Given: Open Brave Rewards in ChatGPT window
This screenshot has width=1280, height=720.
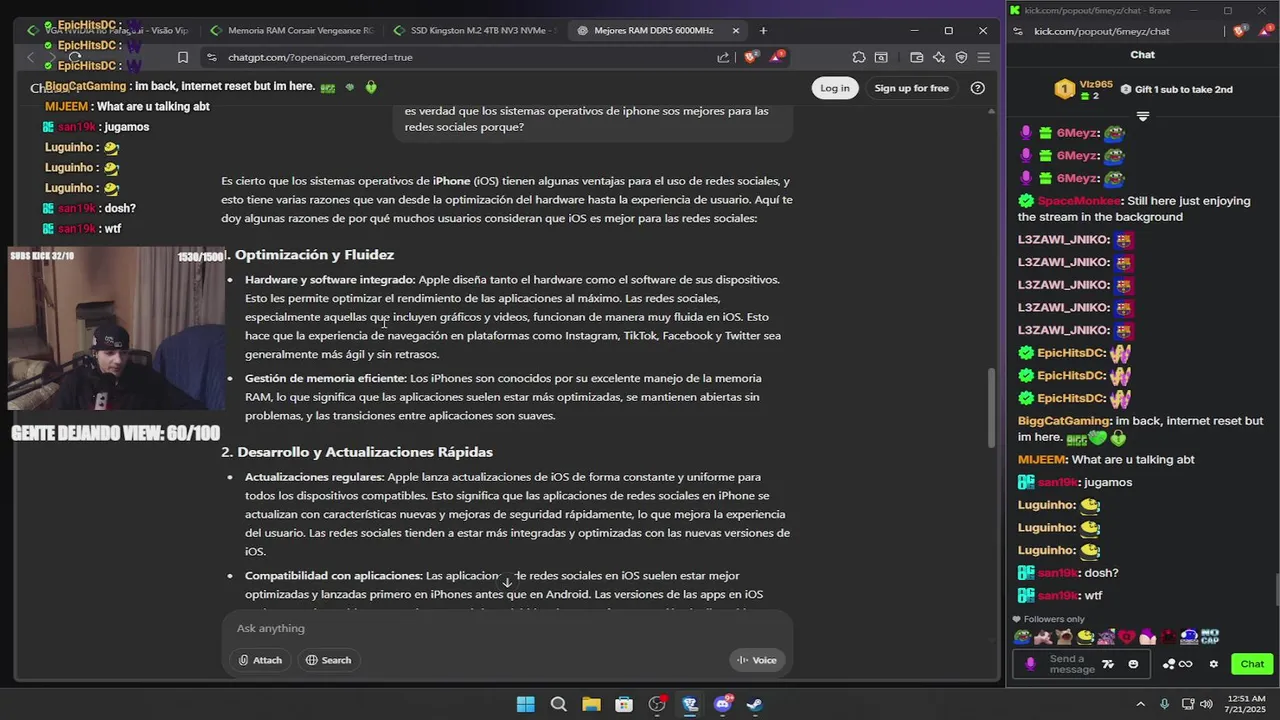Looking at the screenshot, I should pyautogui.click(x=776, y=57).
